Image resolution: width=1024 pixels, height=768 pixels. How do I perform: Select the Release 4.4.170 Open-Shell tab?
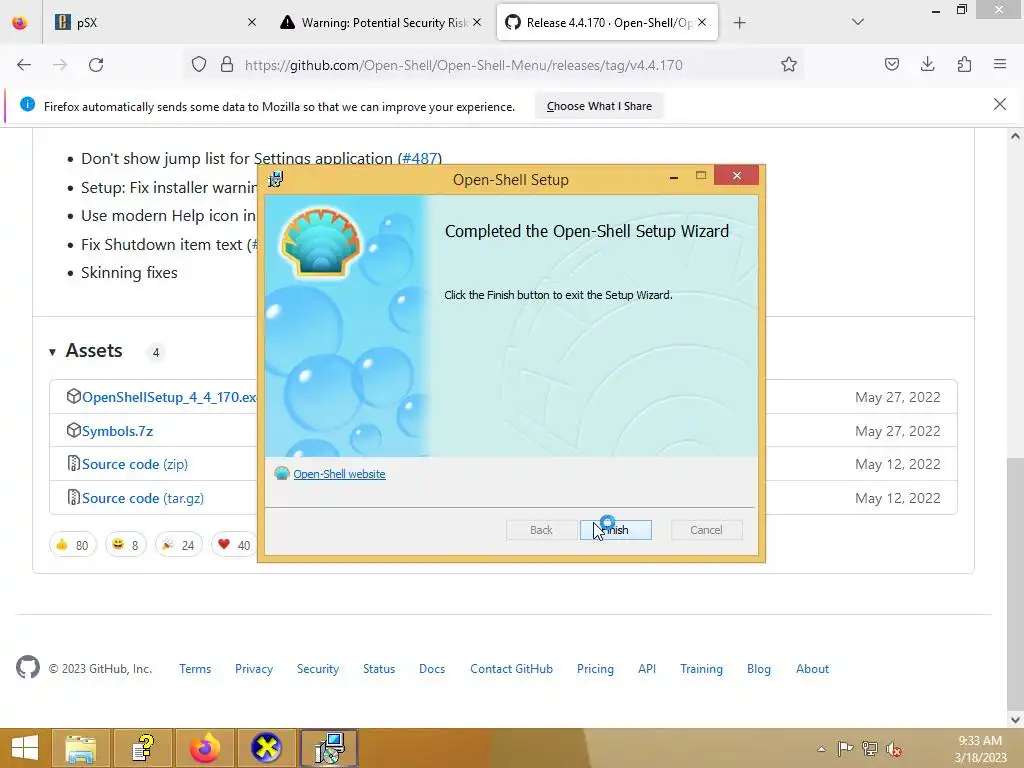coord(607,23)
